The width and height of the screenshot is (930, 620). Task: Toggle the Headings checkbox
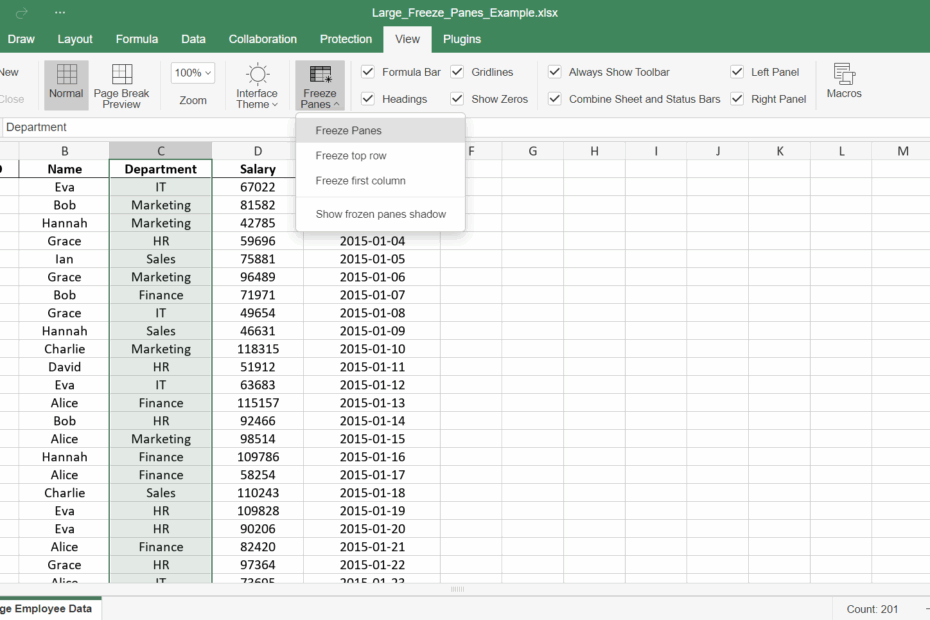point(368,98)
